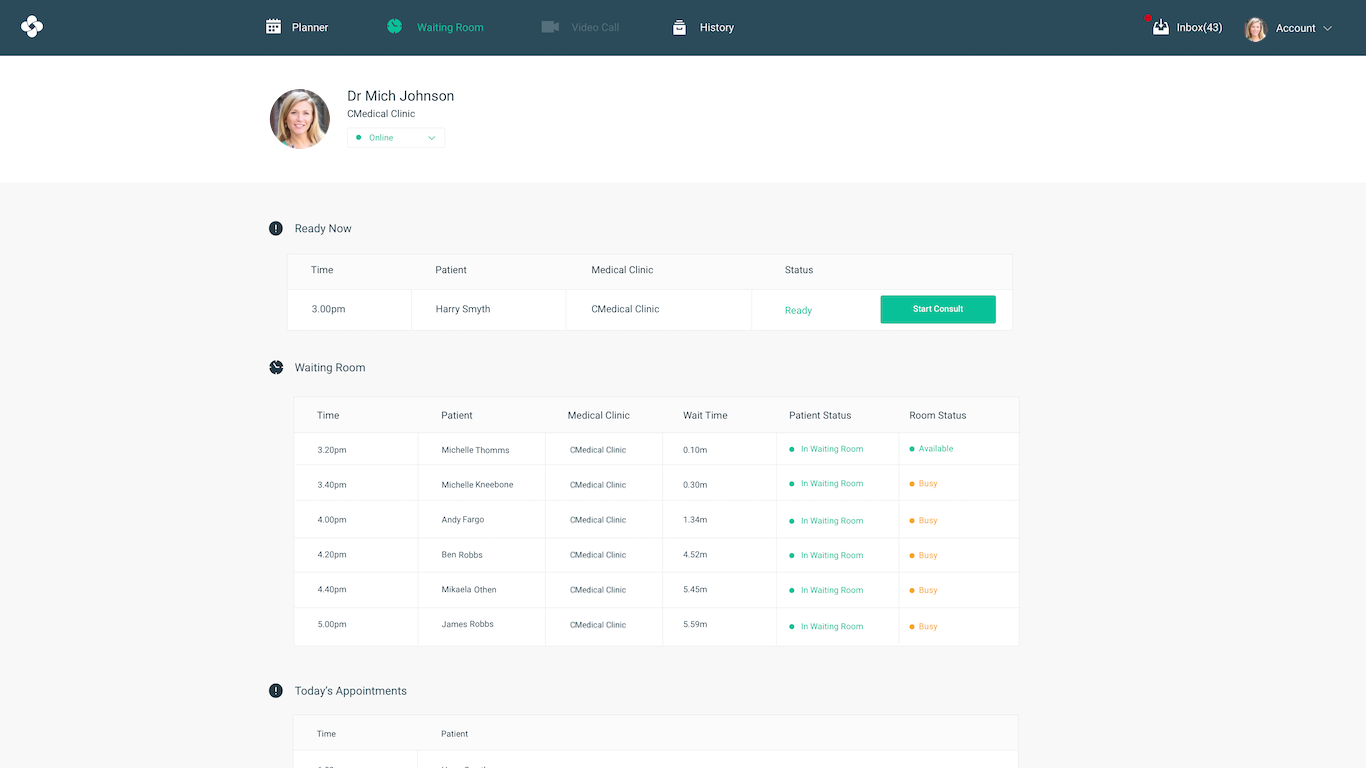
Task: Click the 4.00pm appointment time
Action: tap(332, 520)
